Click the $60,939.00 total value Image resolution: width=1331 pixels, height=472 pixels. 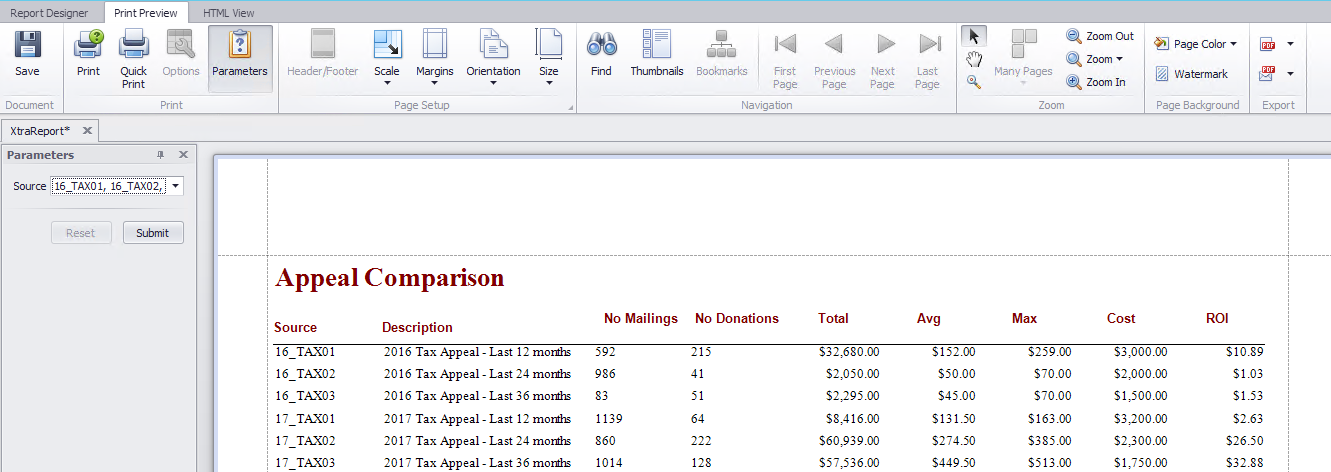coord(847,441)
